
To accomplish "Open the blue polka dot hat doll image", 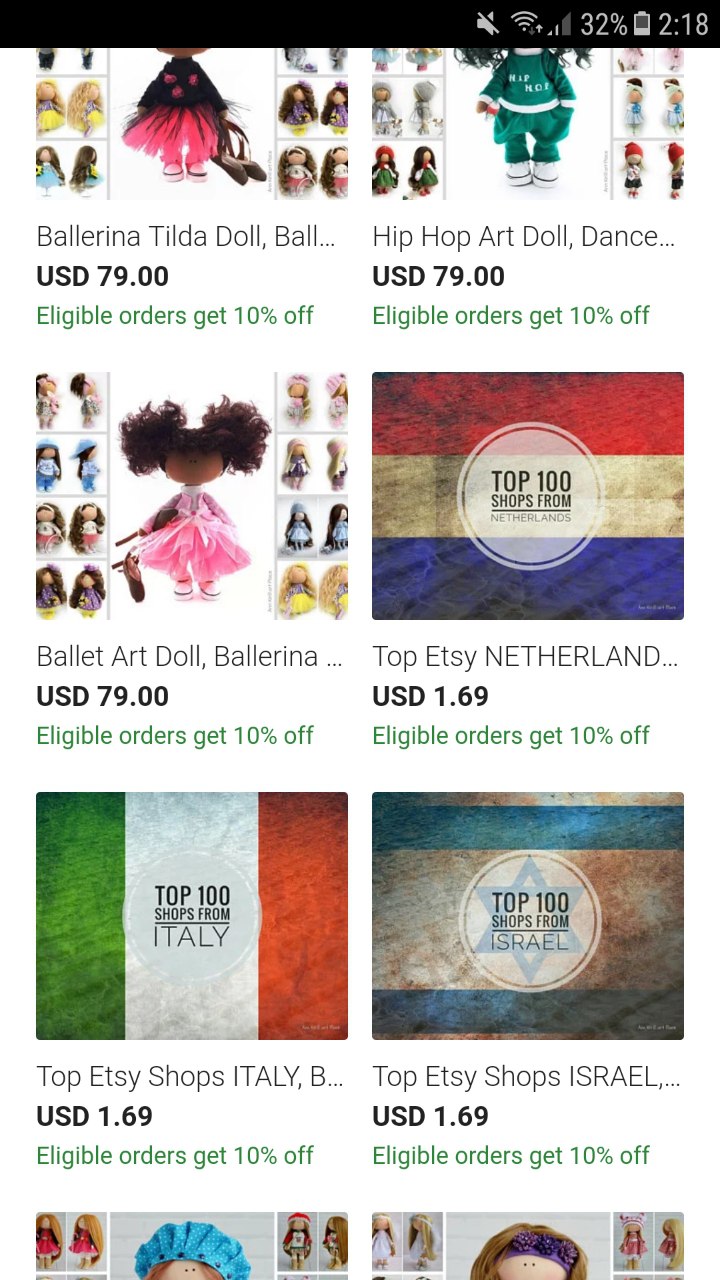I will (x=192, y=1246).
